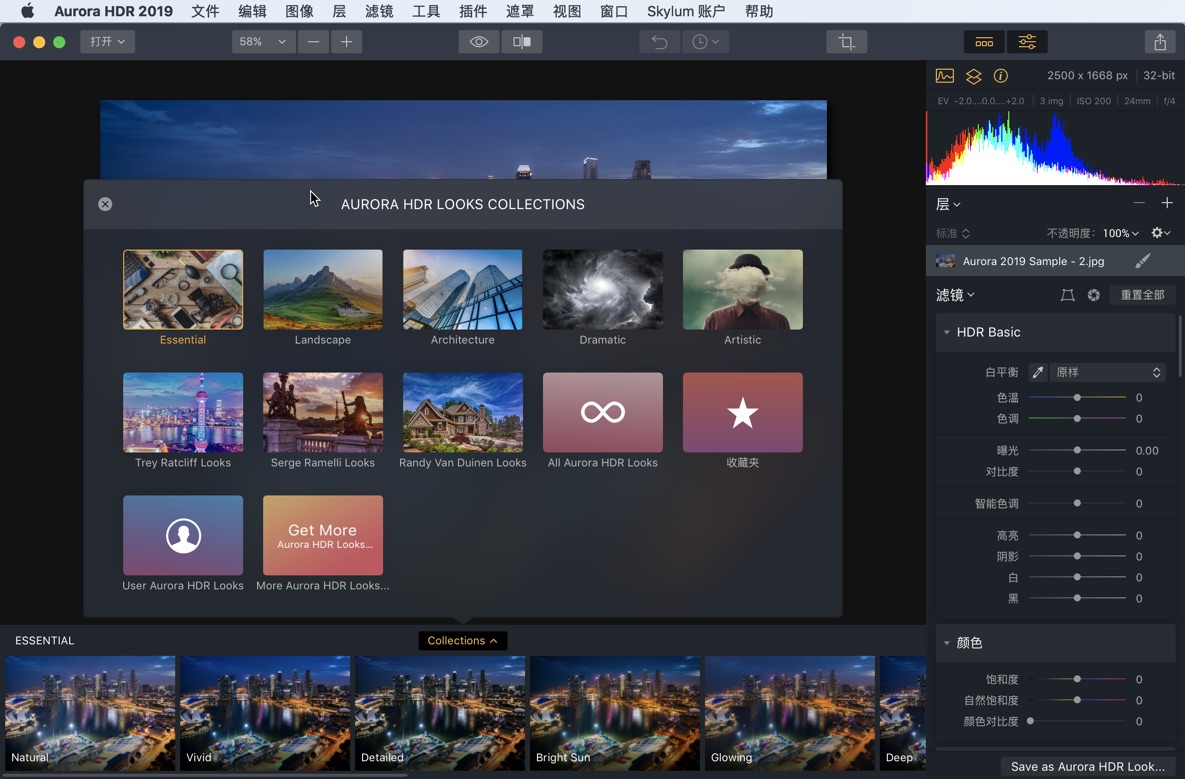Screen dimensions: 1185x779
Task: Adjust the 色温 slider
Action: coord(1077,397)
